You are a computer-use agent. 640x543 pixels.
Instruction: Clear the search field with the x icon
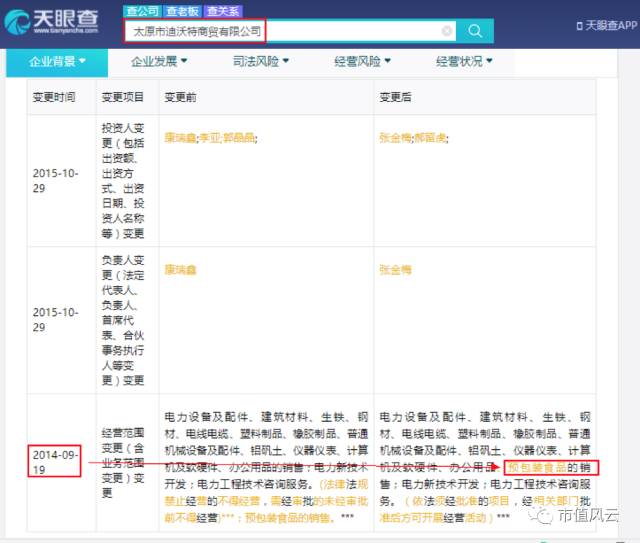tap(447, 31)
